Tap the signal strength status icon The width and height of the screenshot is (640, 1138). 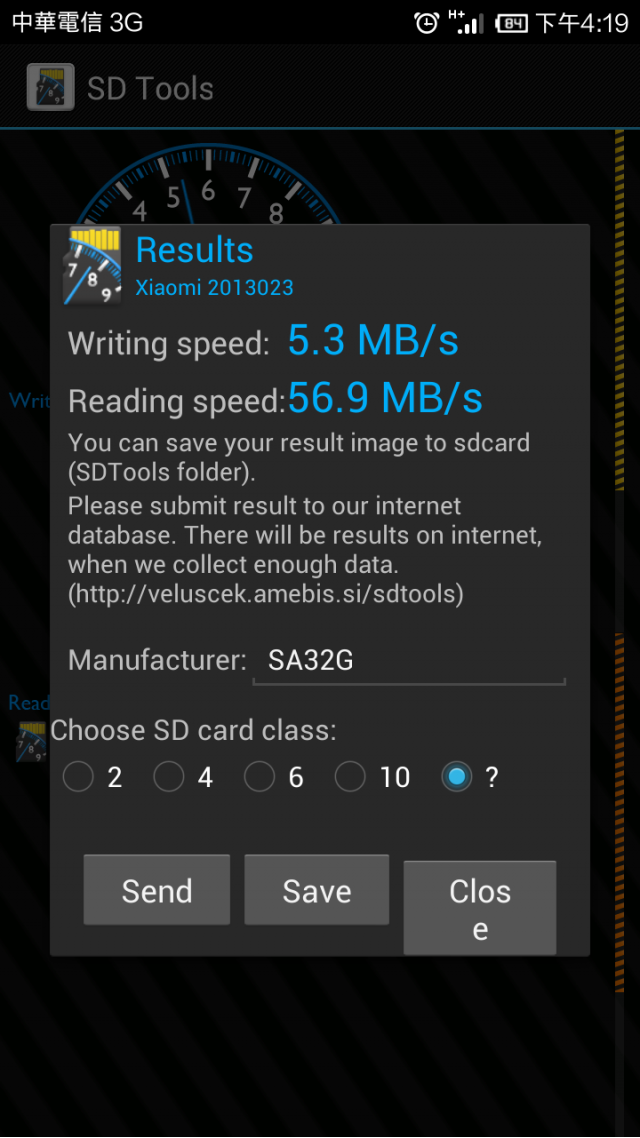click(466, 22)
